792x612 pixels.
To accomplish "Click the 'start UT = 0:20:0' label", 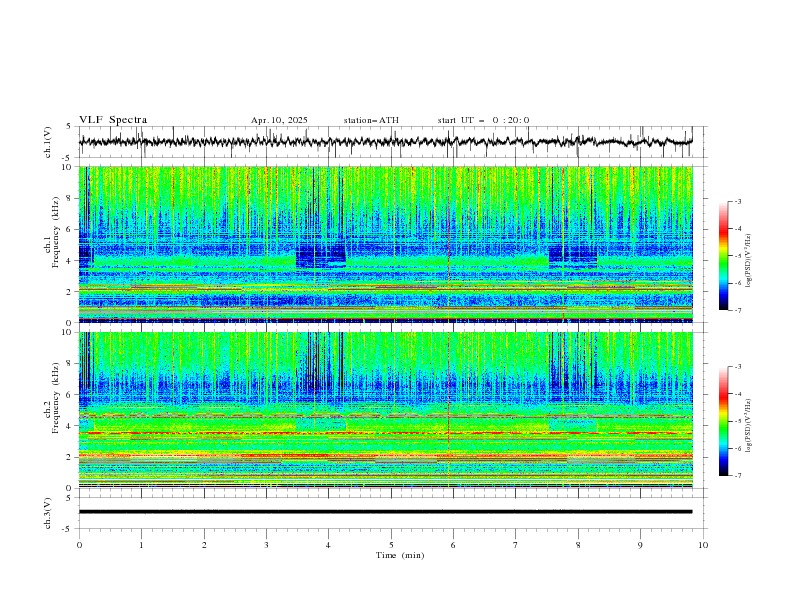I will 483,120.
